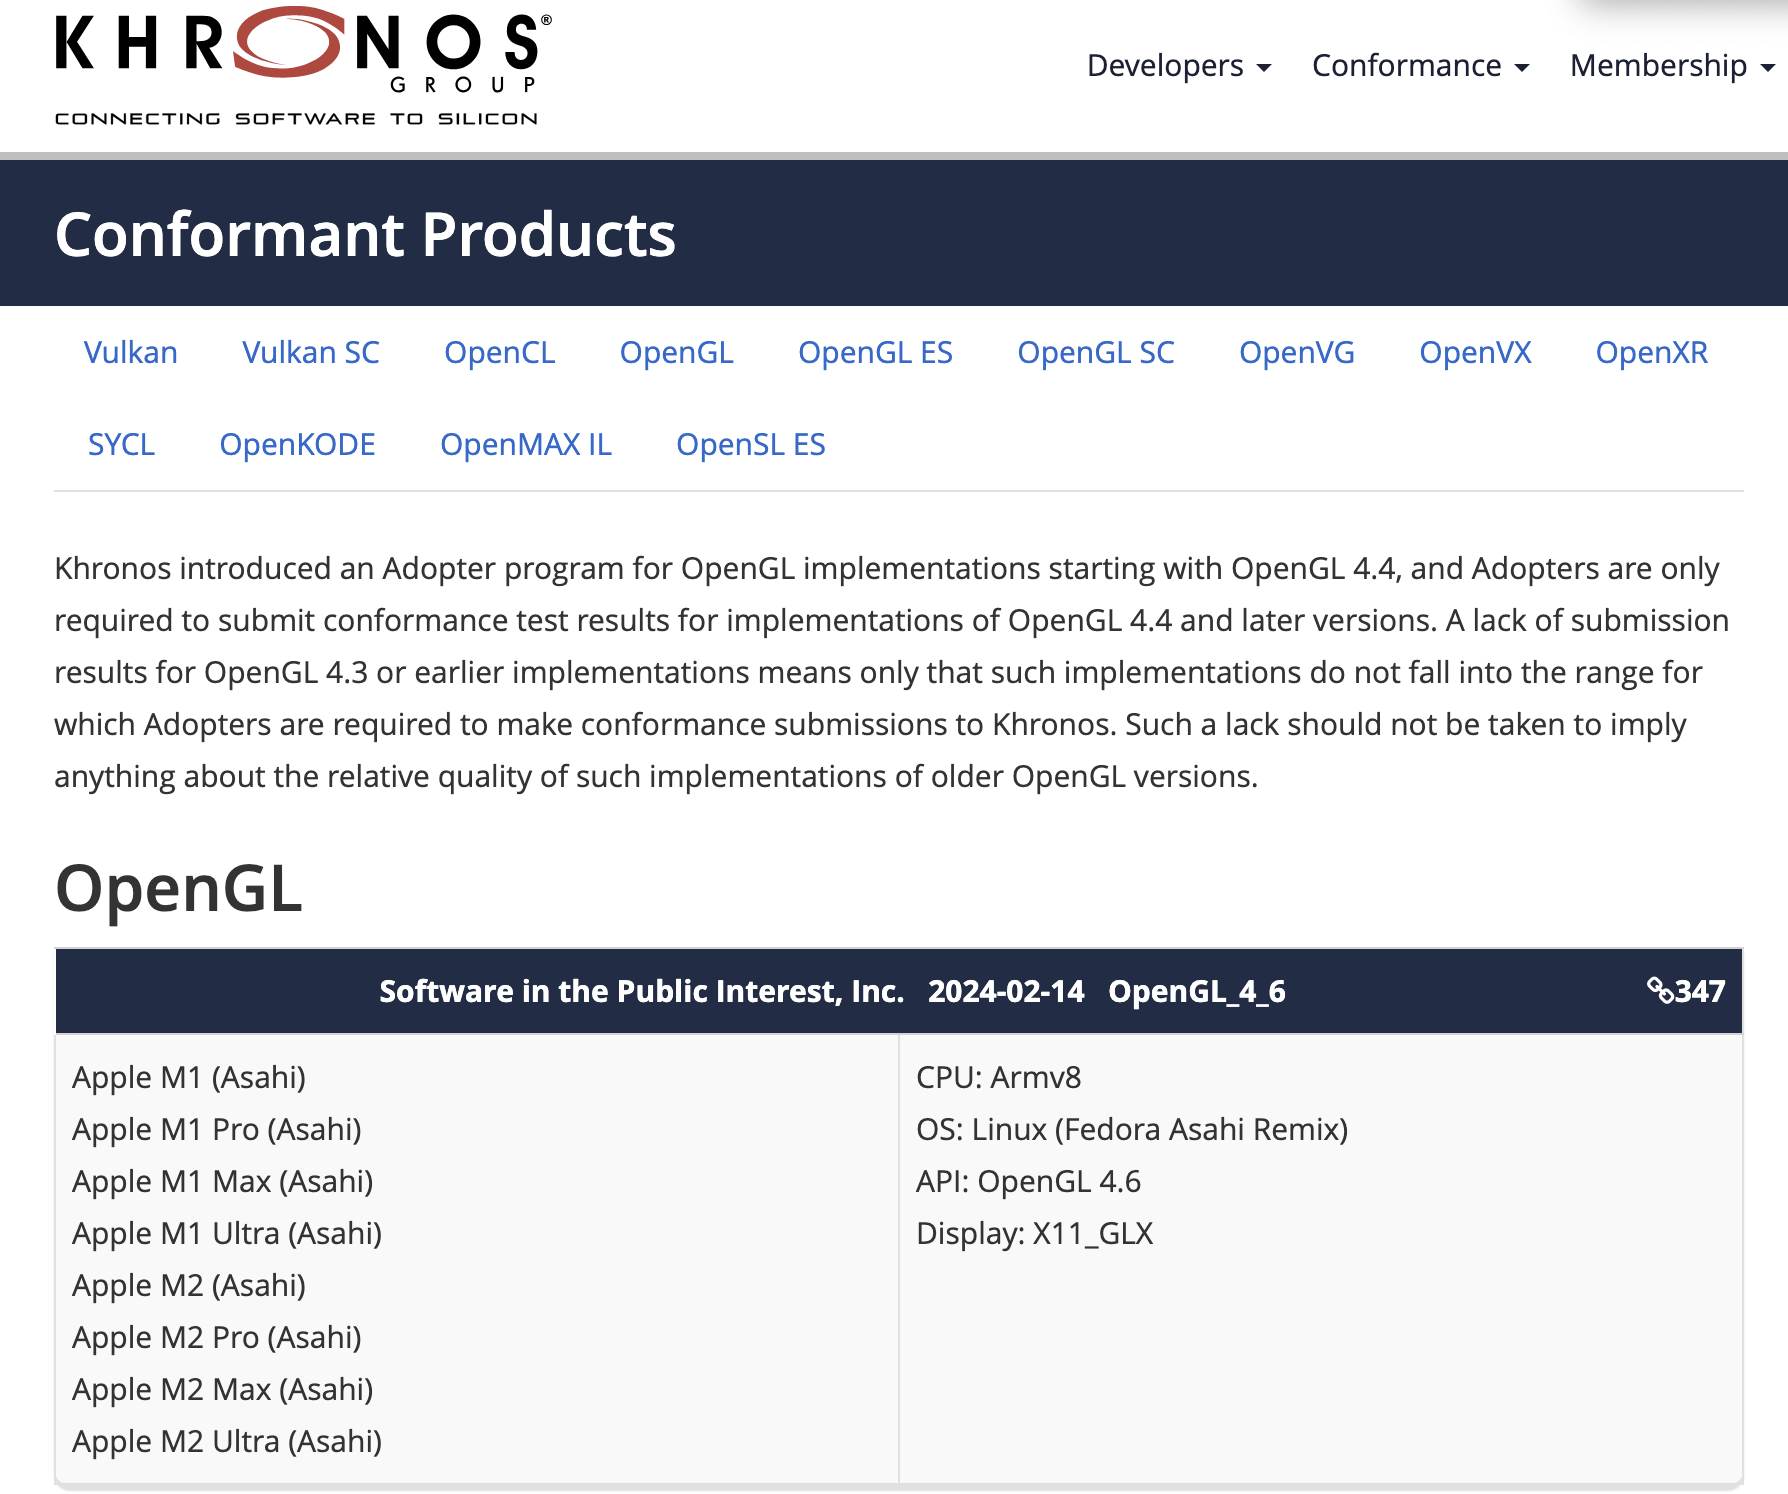Open the OpenGL SC tab

[1096, 353]
